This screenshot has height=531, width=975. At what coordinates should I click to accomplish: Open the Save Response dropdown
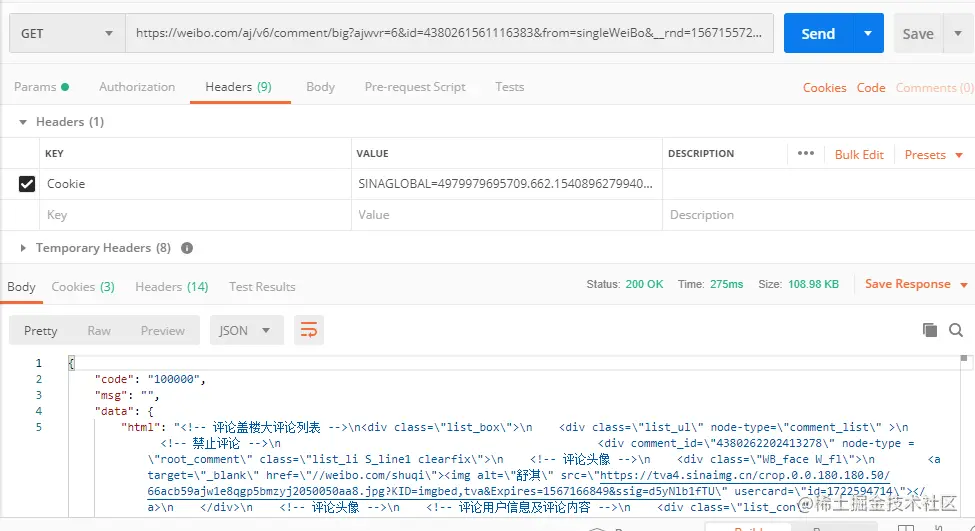[916, 284]
